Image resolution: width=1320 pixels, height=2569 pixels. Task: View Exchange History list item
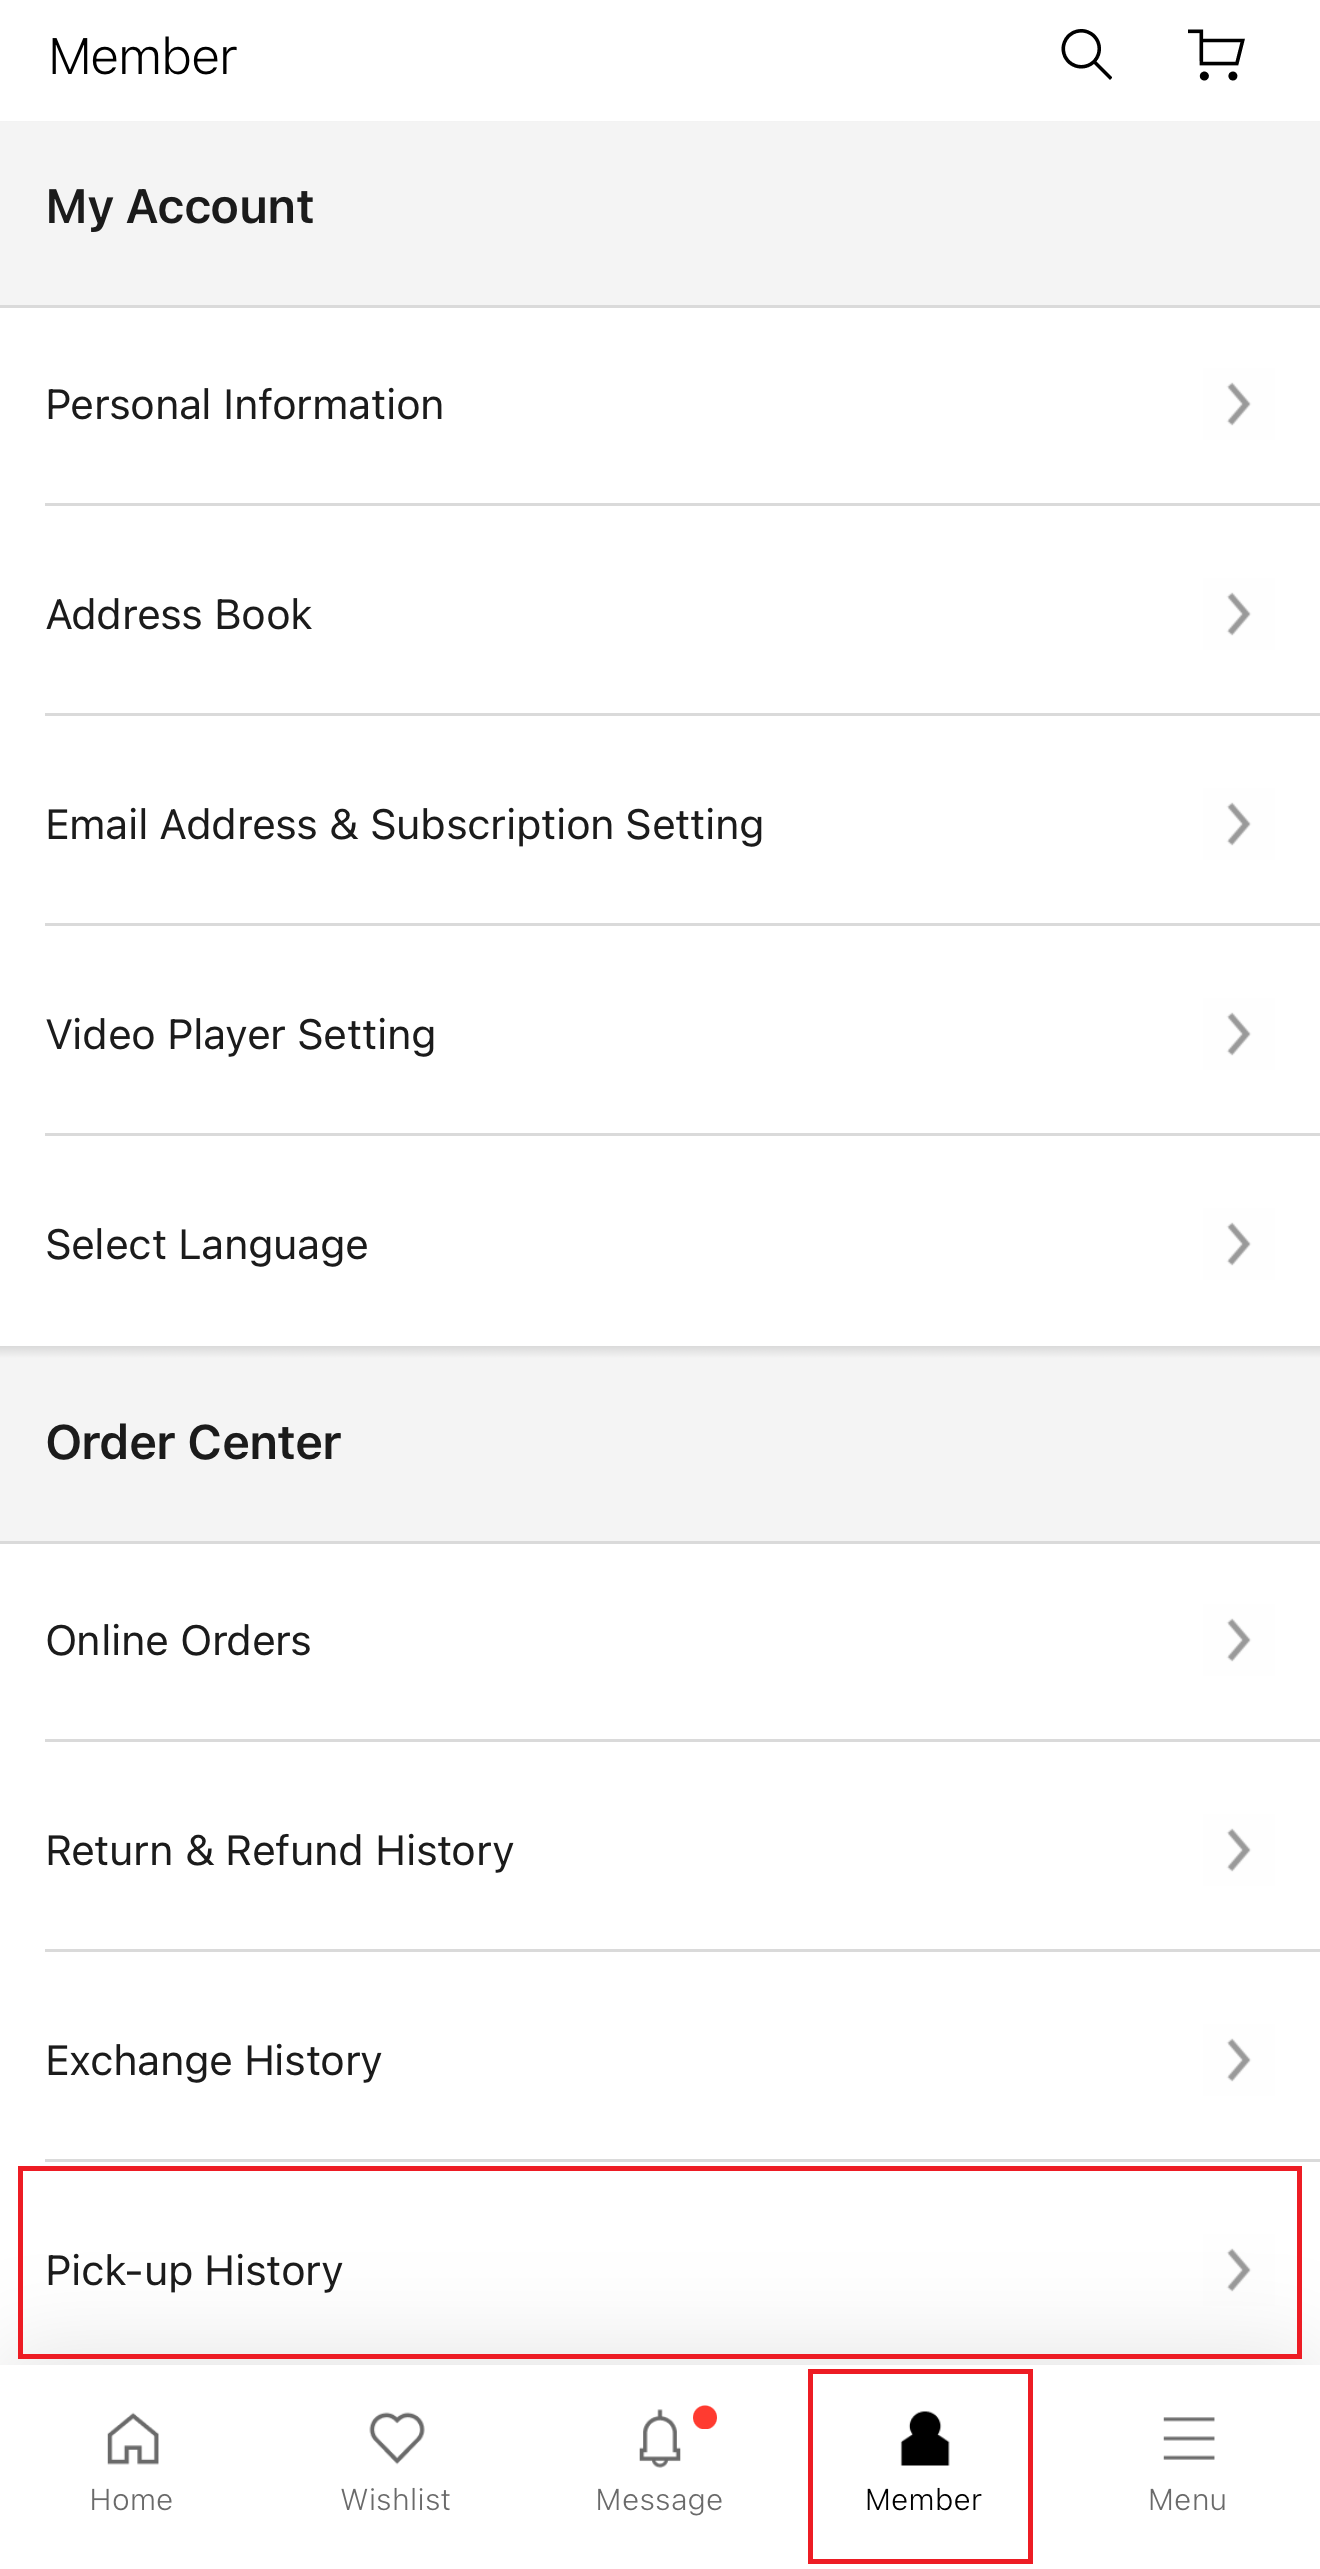(x=214, y=2061)
